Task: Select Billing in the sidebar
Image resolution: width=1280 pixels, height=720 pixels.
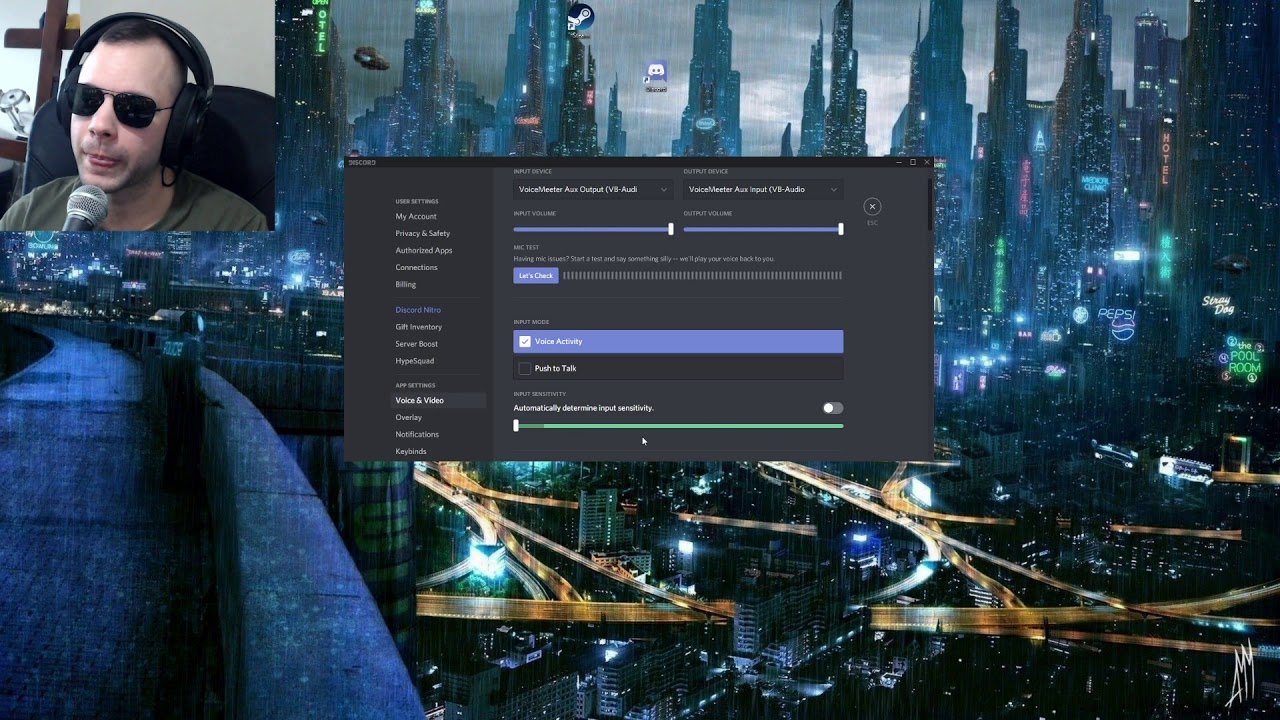Action: tap(406, 284)
